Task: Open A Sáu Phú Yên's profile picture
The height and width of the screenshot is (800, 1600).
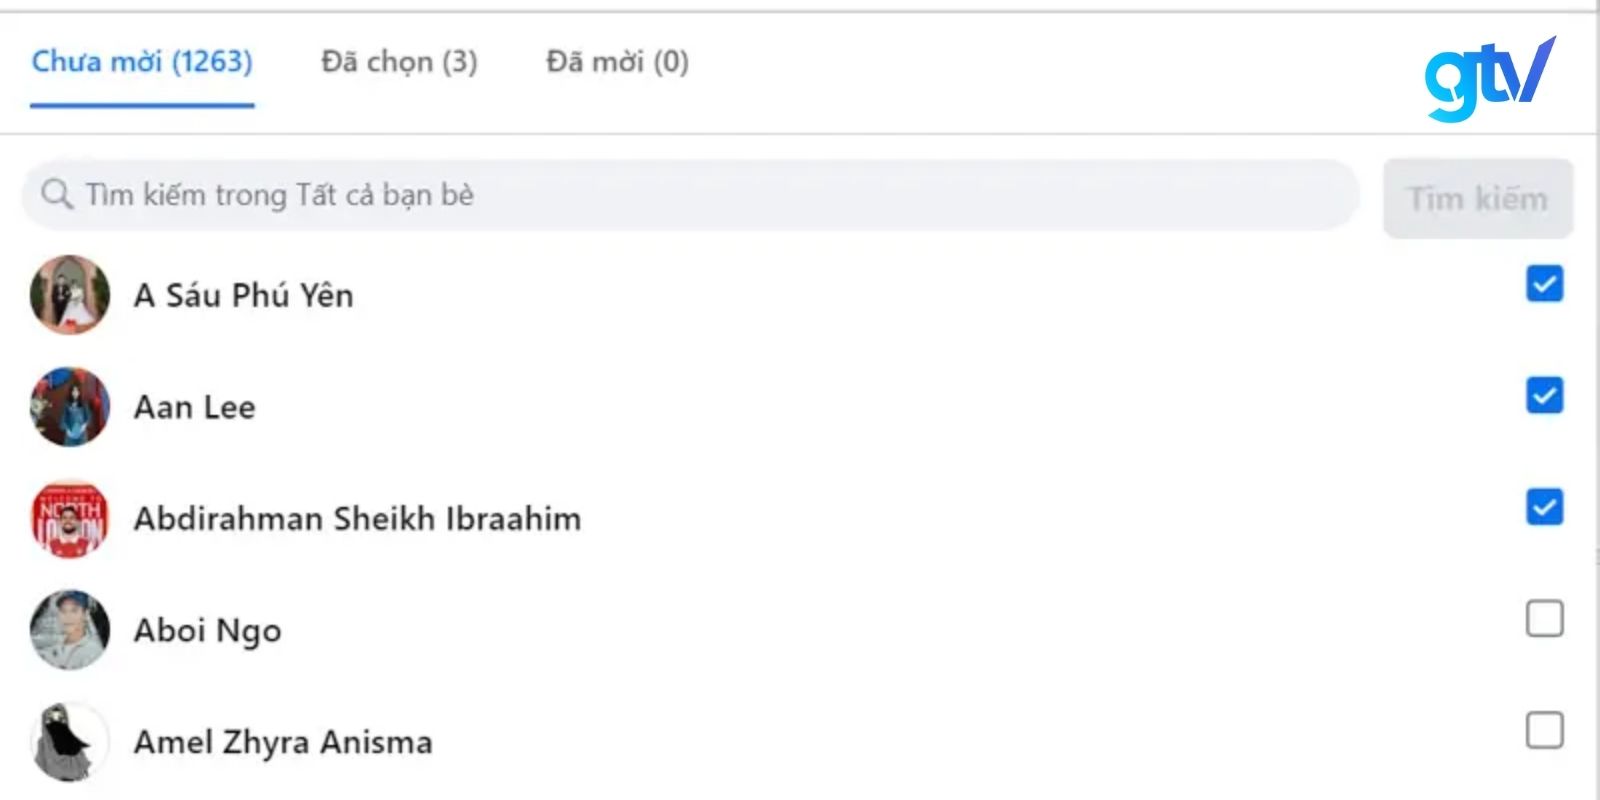Action: tap(69, 295)
